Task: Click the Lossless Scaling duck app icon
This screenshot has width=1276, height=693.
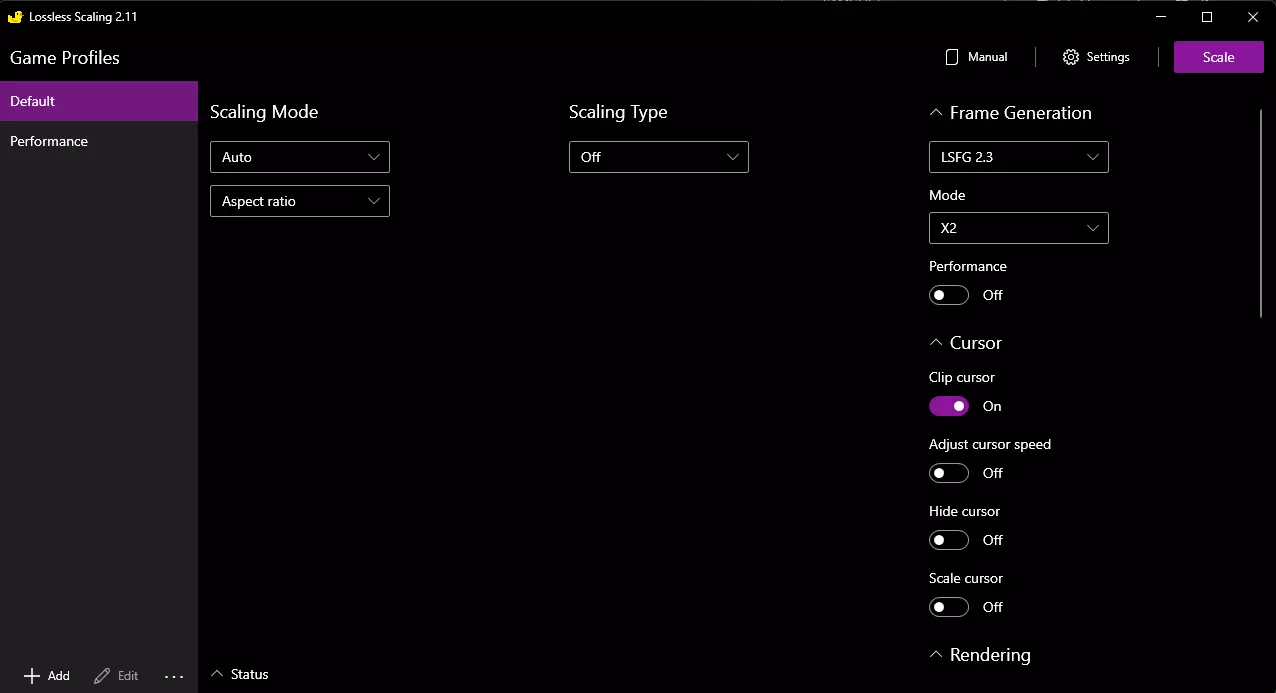Action: 15,17
